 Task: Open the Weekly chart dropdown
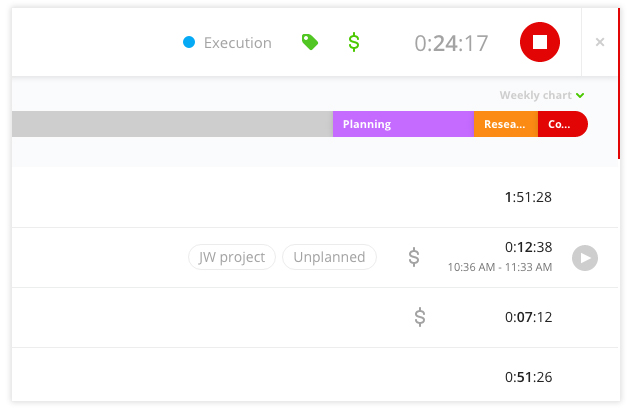pyautogui.click(x=542, y=96)
